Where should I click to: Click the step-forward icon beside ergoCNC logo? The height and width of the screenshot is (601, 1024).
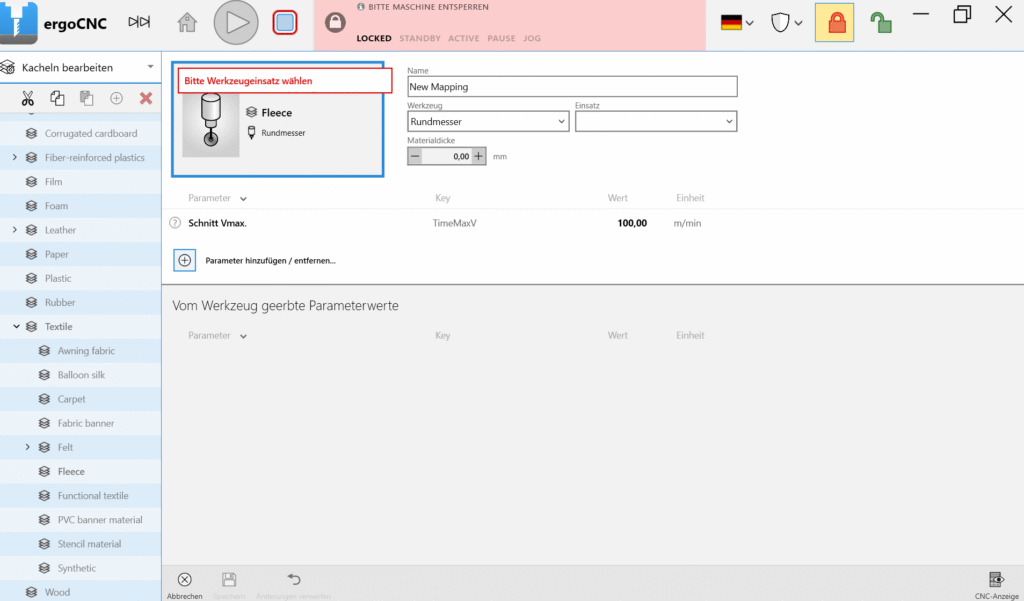click(x=140, y=22)
